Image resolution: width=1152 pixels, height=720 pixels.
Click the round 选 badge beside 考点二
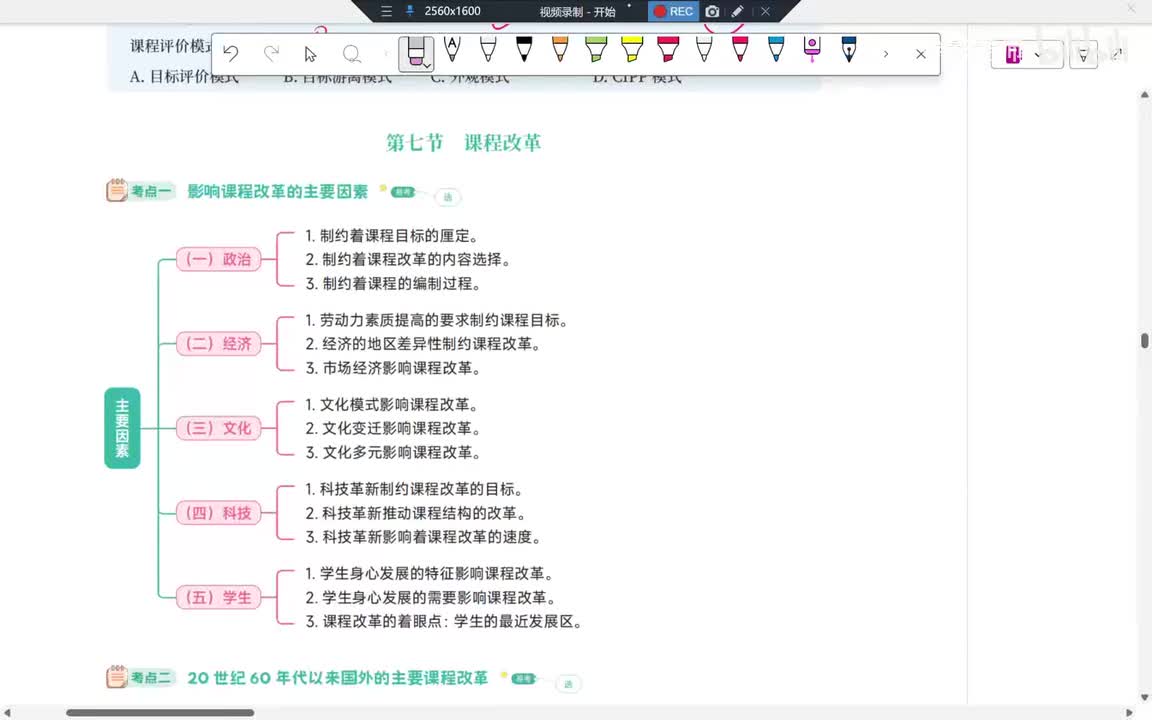coord(568,684)
